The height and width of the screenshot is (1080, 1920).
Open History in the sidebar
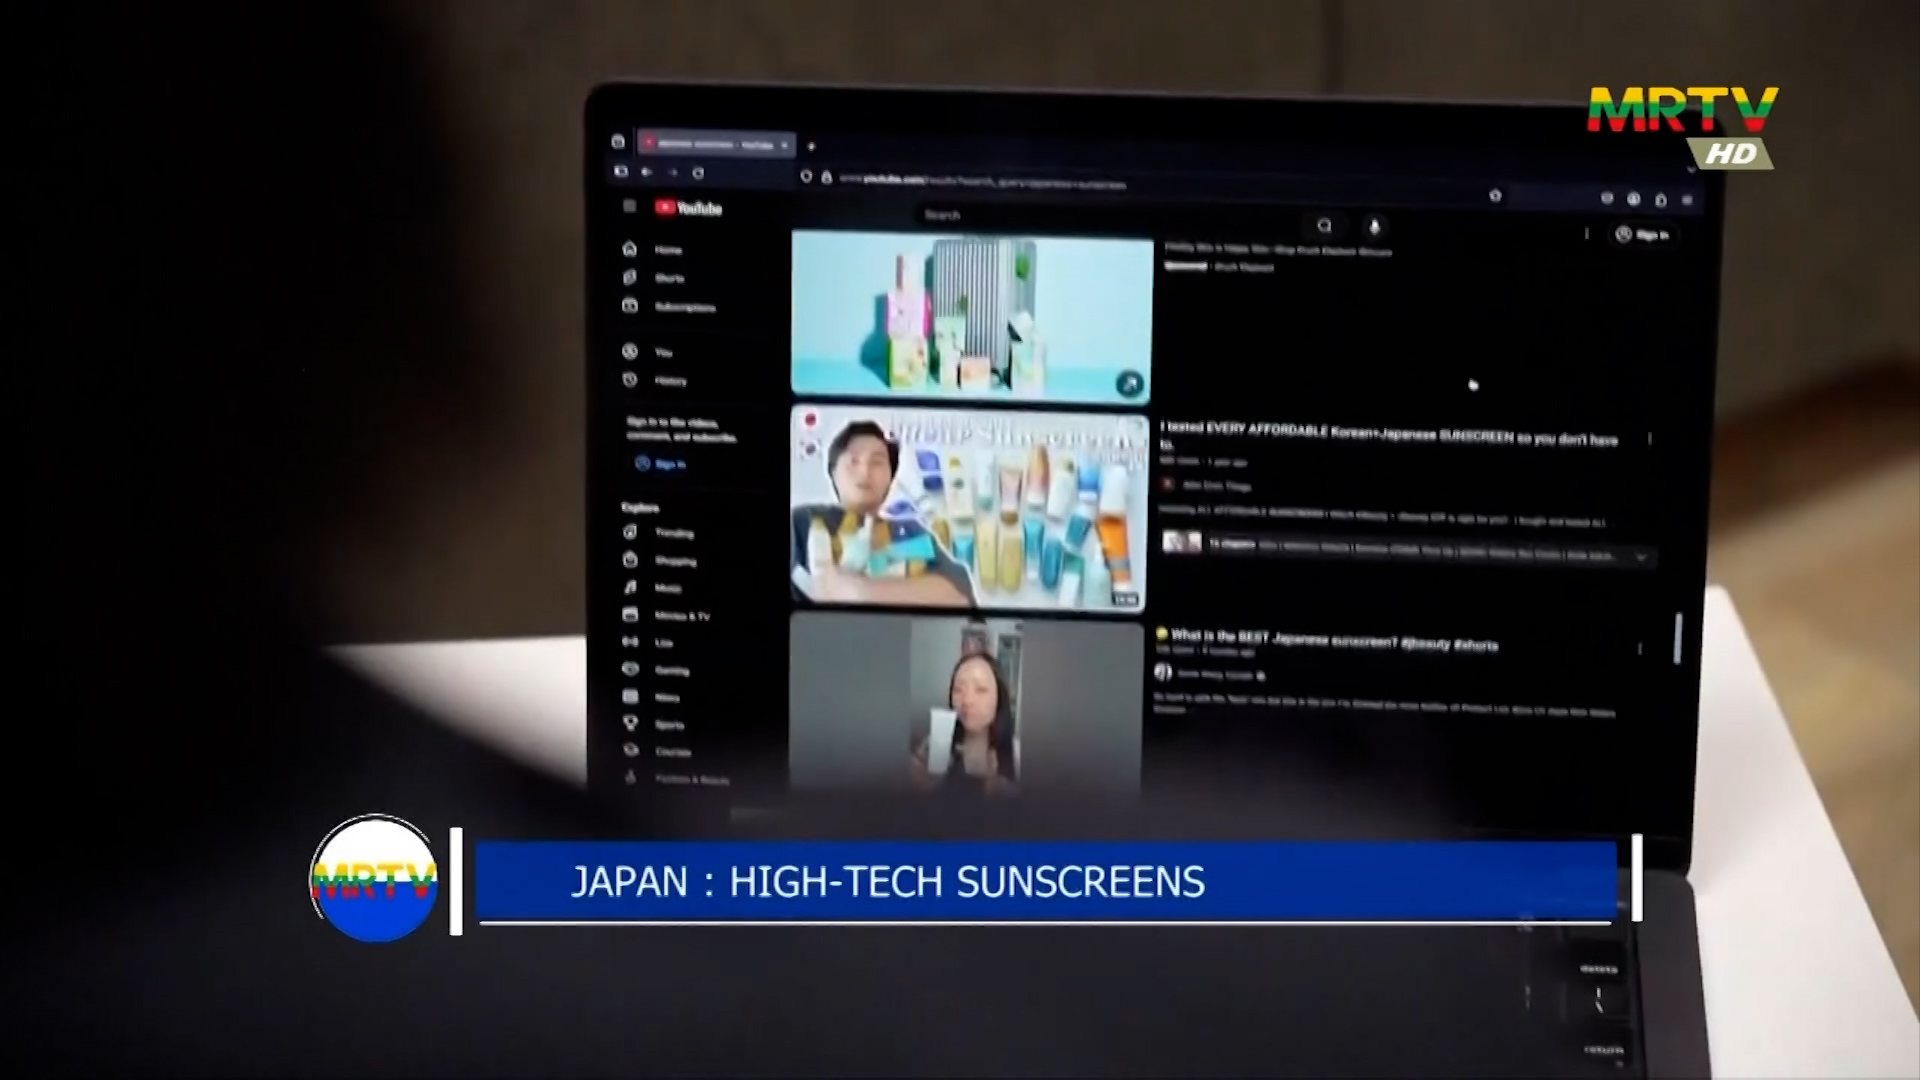pos(658,381)
